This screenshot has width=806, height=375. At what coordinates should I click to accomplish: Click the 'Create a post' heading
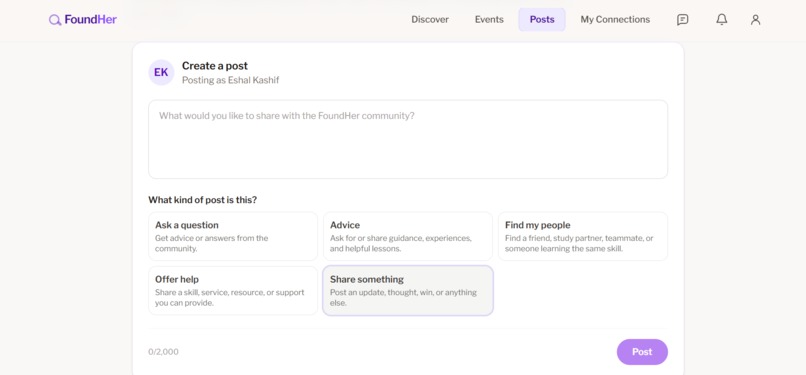click(215, 66)
